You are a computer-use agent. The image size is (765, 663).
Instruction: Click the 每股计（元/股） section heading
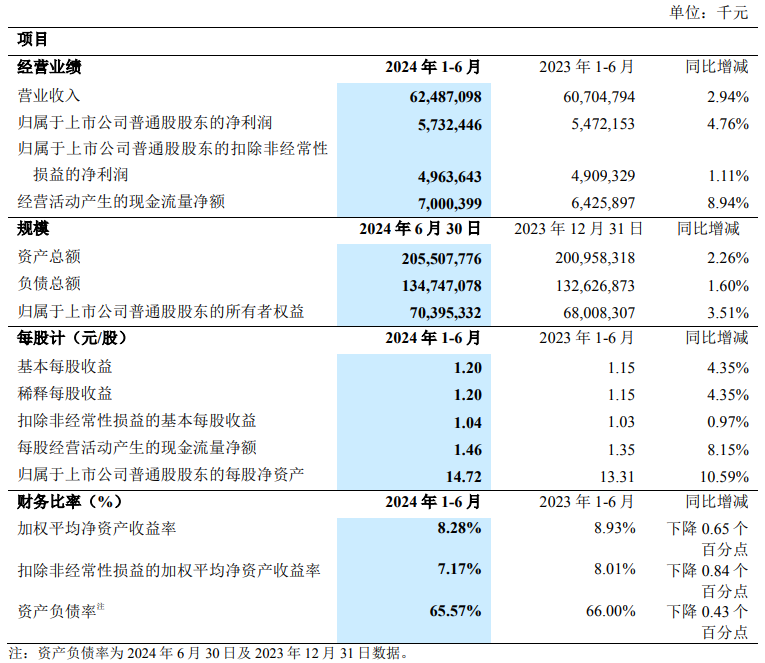[72, 338]
